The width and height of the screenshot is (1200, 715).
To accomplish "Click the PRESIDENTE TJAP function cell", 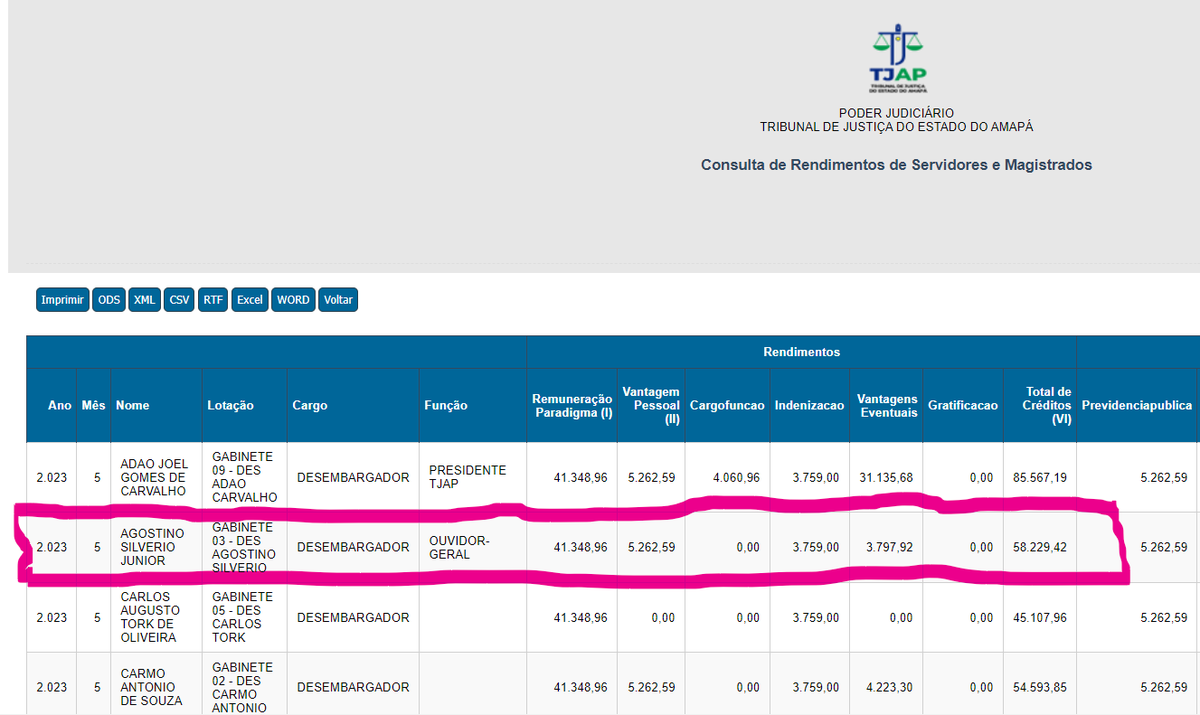I will 468,478.
